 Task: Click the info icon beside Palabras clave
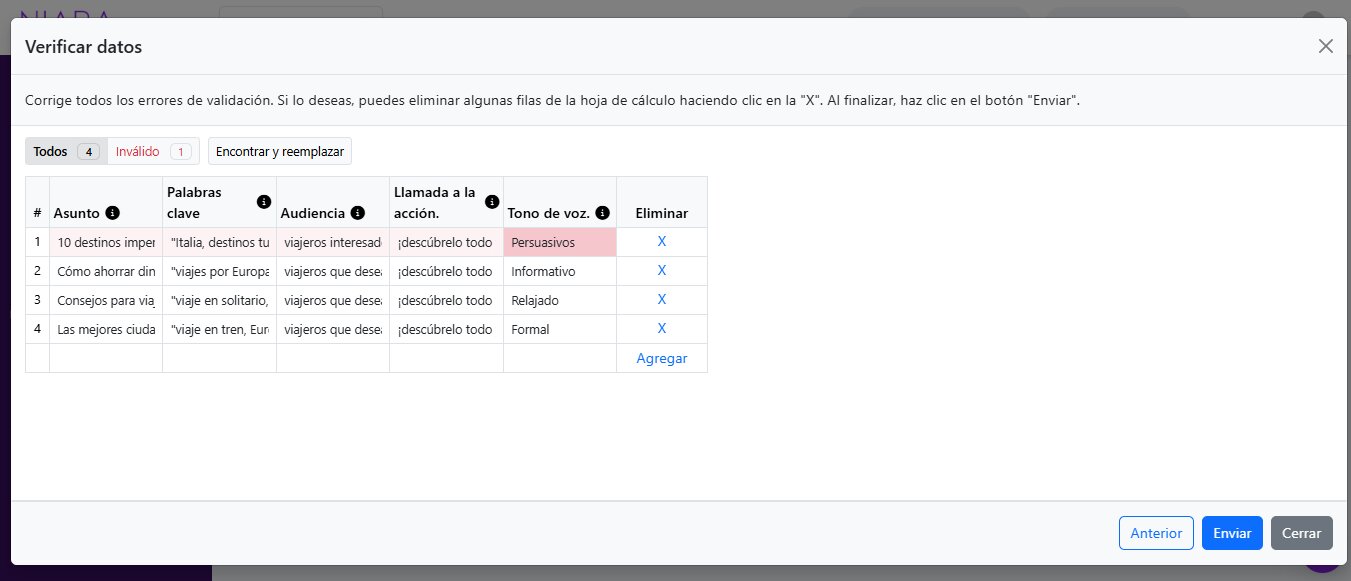[x=263, y=200]
